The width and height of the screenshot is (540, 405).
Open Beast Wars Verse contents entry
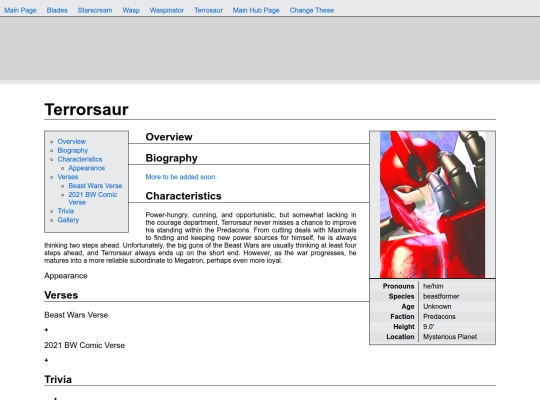(95, 186)
